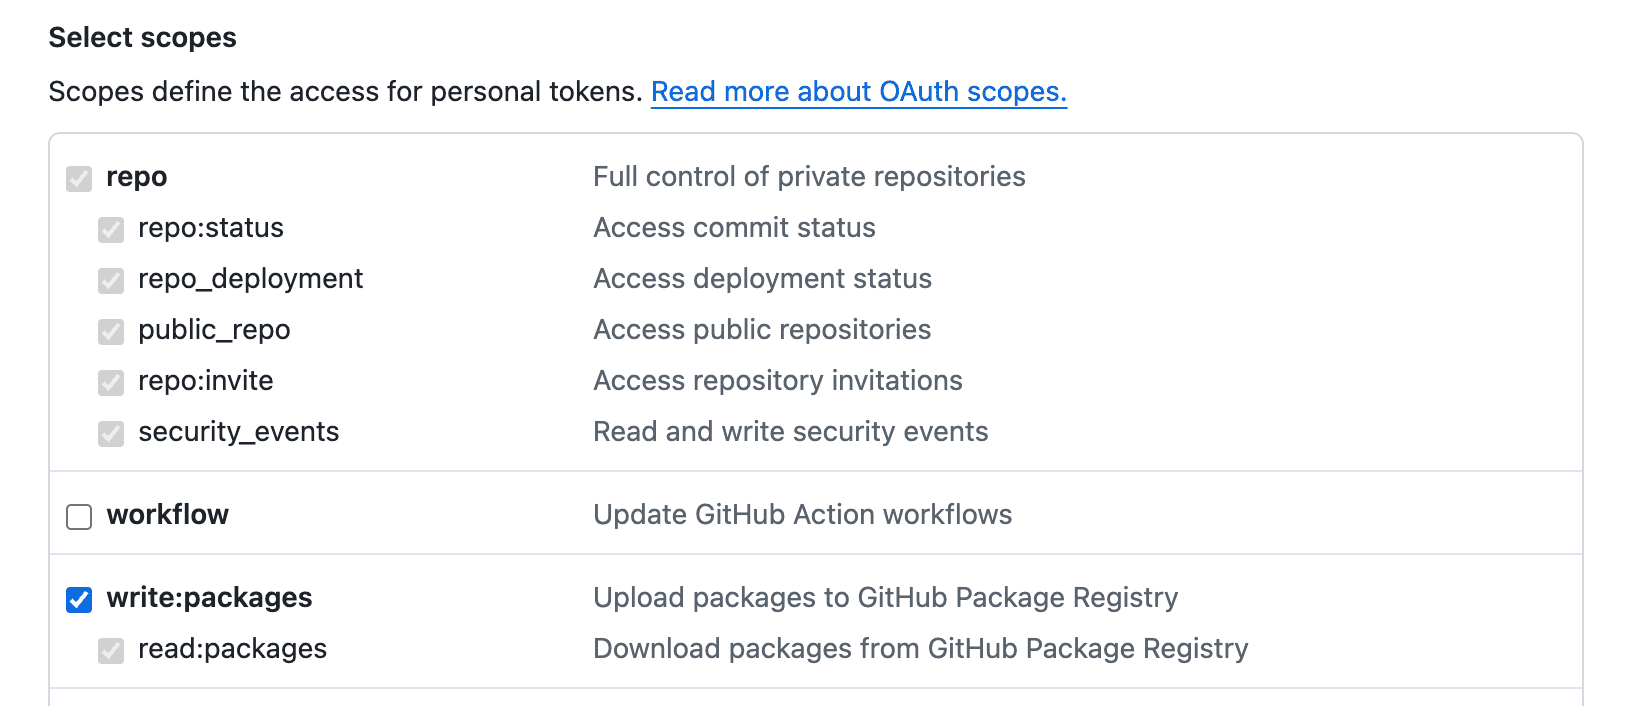Viewport: 1630px width, 706px height.
Task: Toggle the repo scope checkbox
Action: [x=78, y=178]
